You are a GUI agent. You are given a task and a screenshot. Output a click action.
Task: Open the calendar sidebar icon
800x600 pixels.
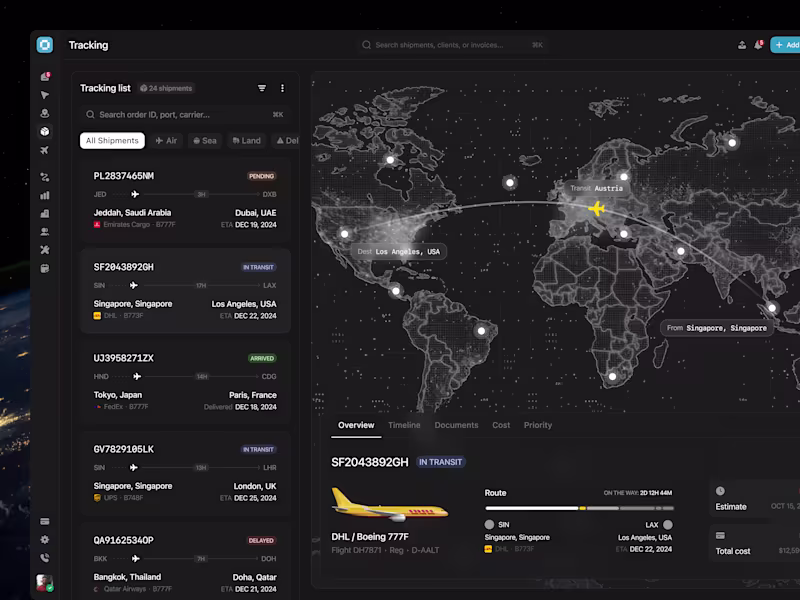pyautogui.click(x=45, y=268)
